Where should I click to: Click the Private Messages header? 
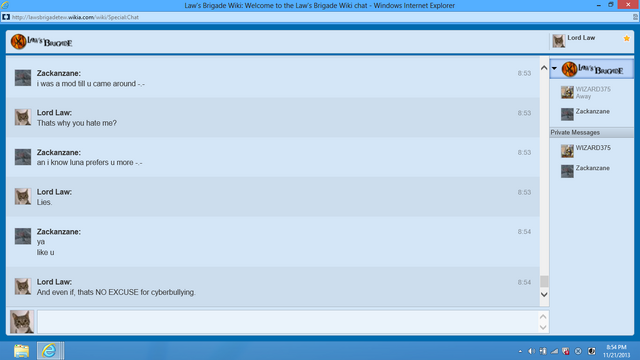click(591, 133)
